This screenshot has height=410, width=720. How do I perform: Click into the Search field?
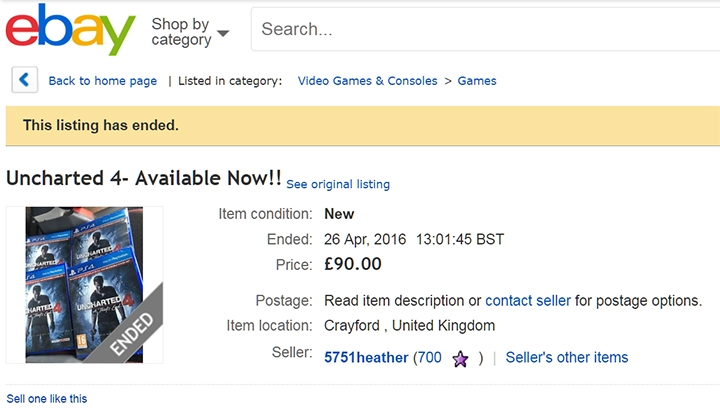pyautogui.click(x=480, y=29)
